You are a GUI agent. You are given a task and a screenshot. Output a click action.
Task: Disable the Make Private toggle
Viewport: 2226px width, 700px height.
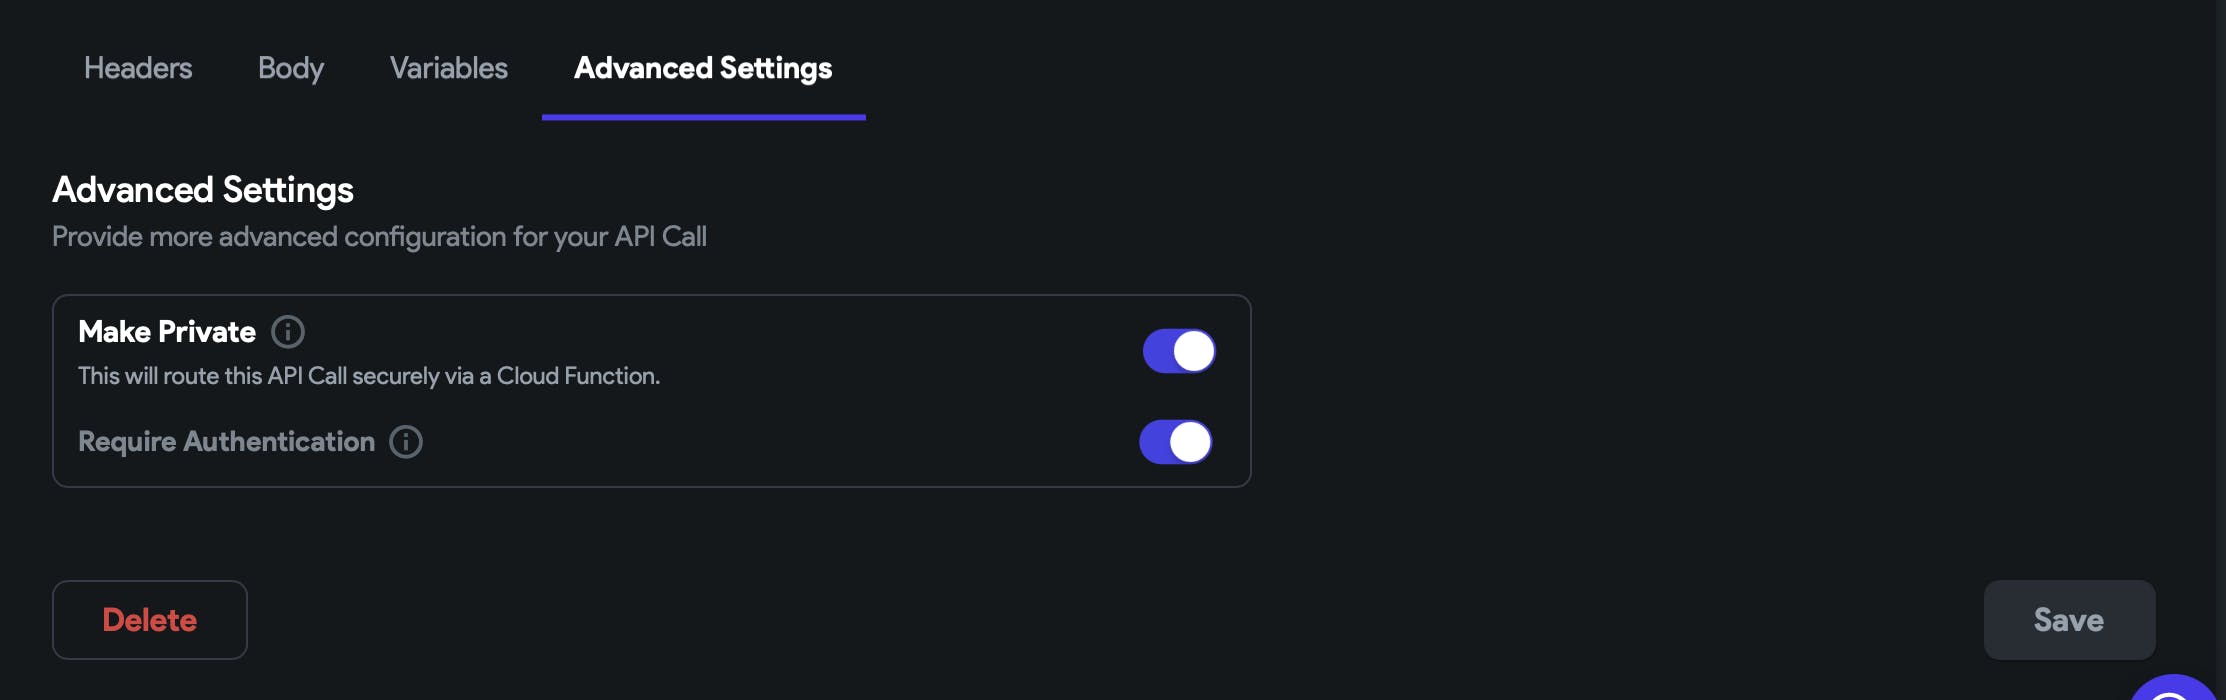tap(1179, 351)
